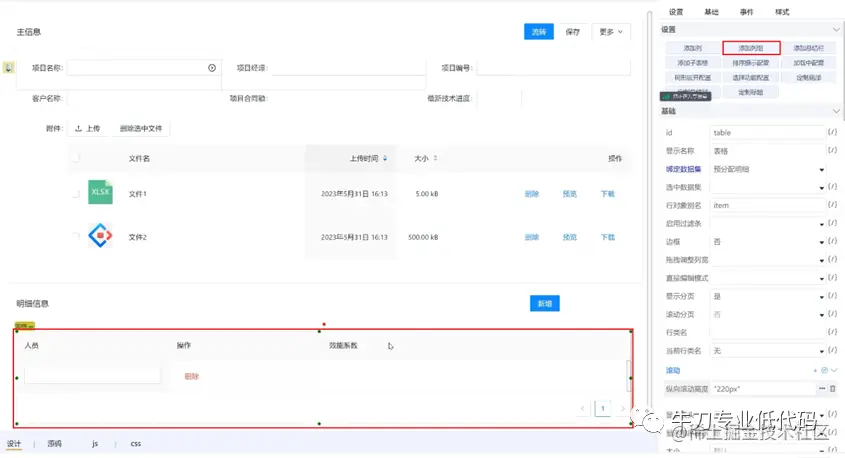The width and height of the screenshot is (845, 458).
Task: Toggle the checkbox for 文件1 row
Action: pos(75,194)
